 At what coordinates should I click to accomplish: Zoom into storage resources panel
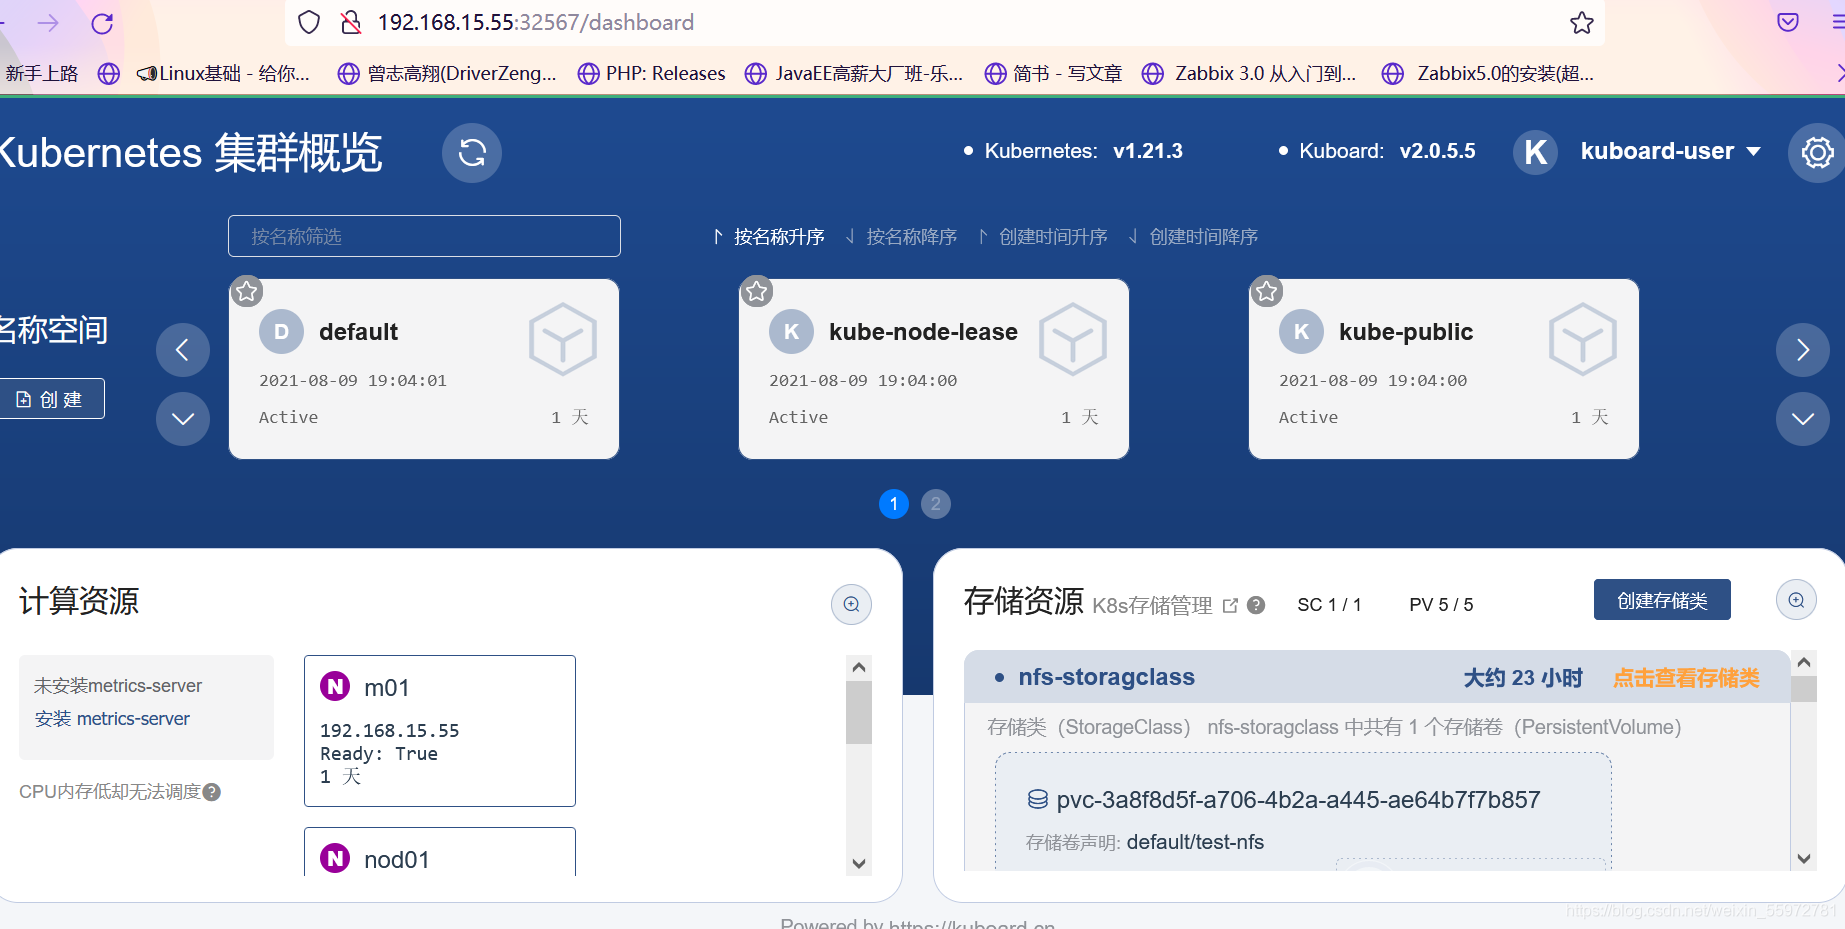pos(1796,600)
